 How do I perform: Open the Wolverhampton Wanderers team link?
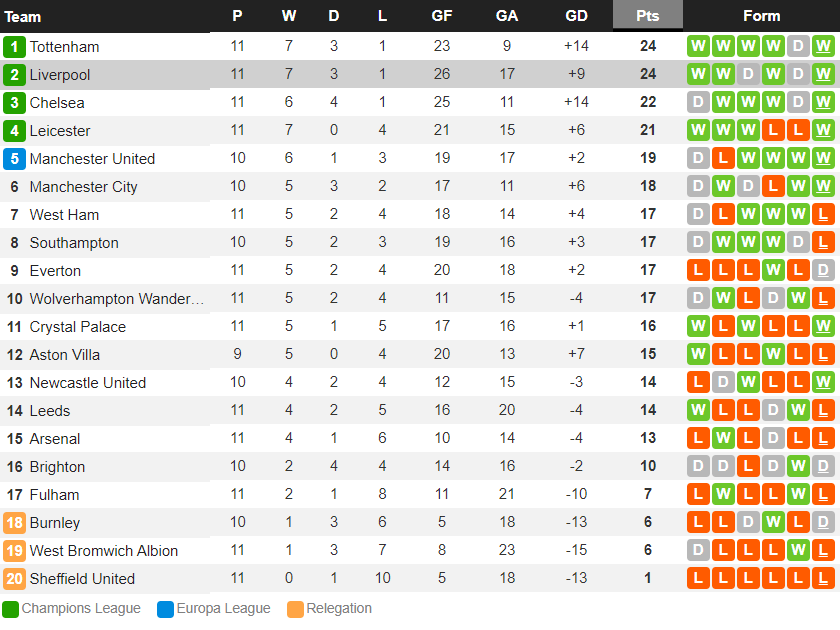(116, 299)
